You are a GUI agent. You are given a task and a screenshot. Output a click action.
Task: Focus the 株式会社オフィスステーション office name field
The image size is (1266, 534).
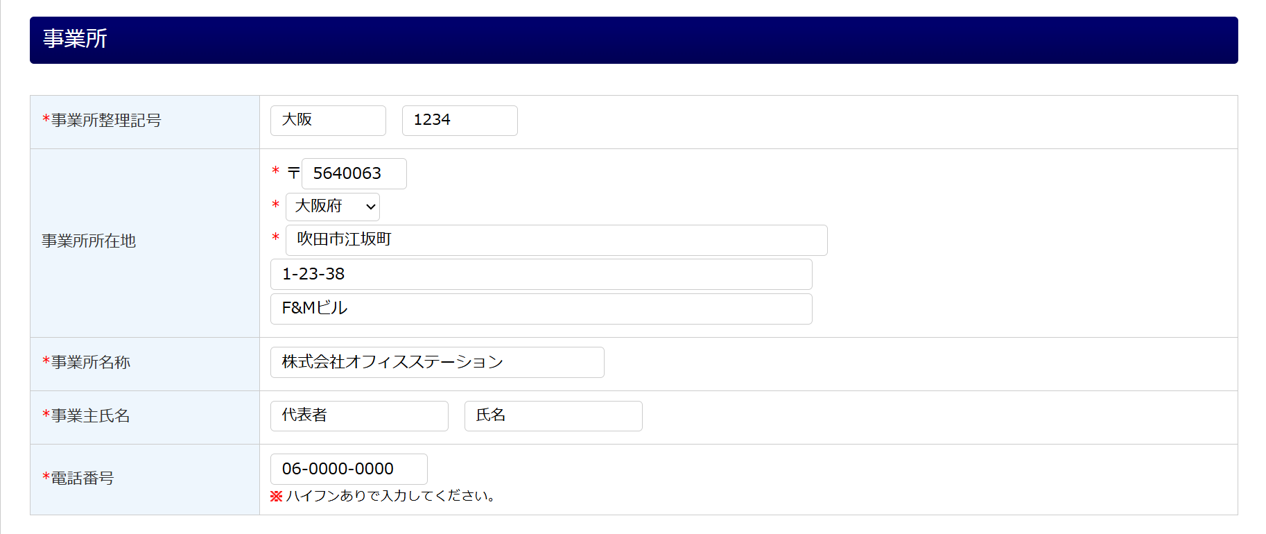pyautogui.click(x=437, y=362)
